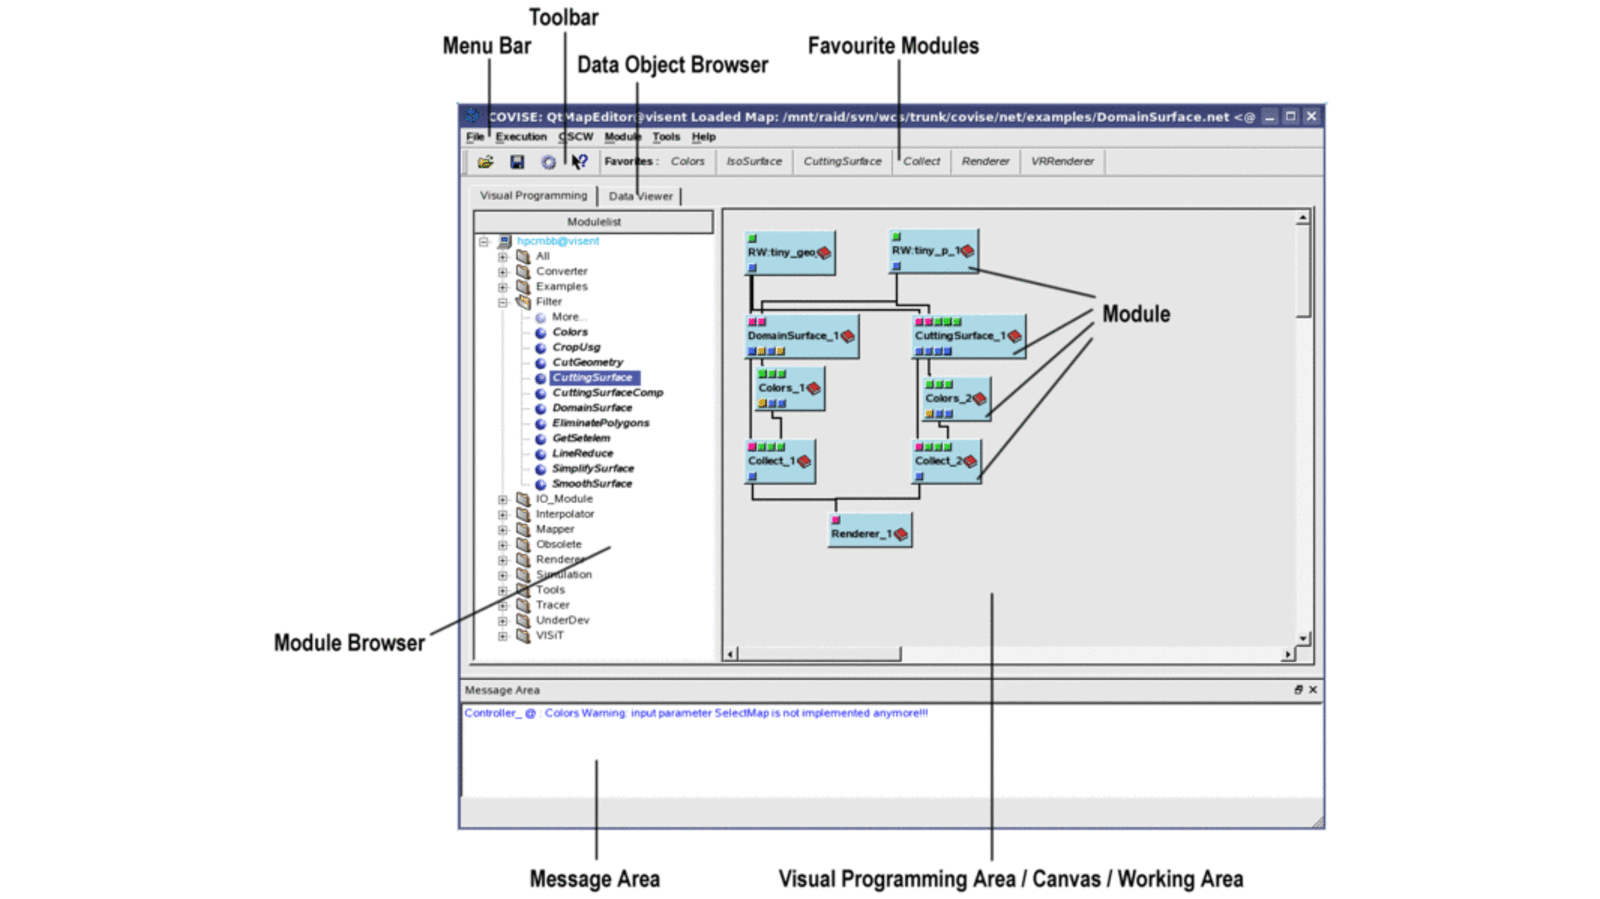Click the save map floppy disk icon
This screenshot has width=1600, height=899.
coord(517,162)
